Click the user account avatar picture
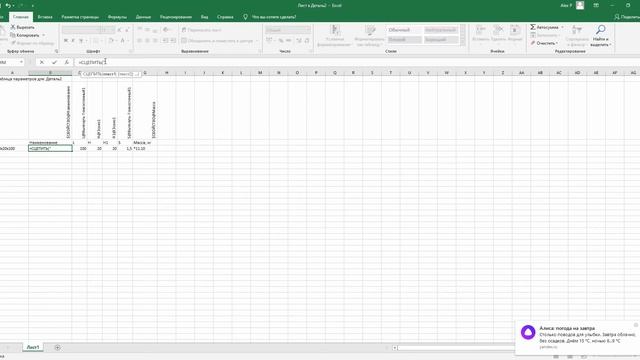640x360 pixels. pyautogui.click(x=580, y=5)
